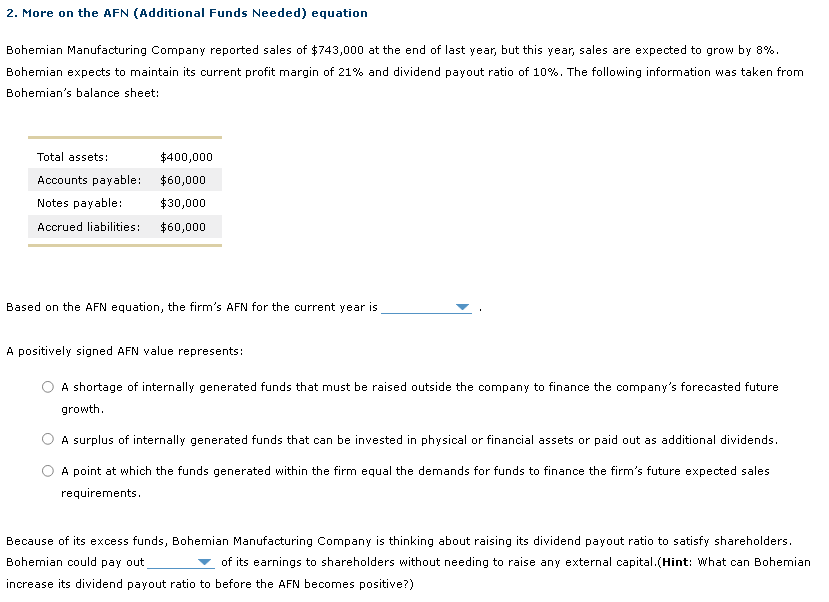Select the shortage of internally generated funds option

47,387
